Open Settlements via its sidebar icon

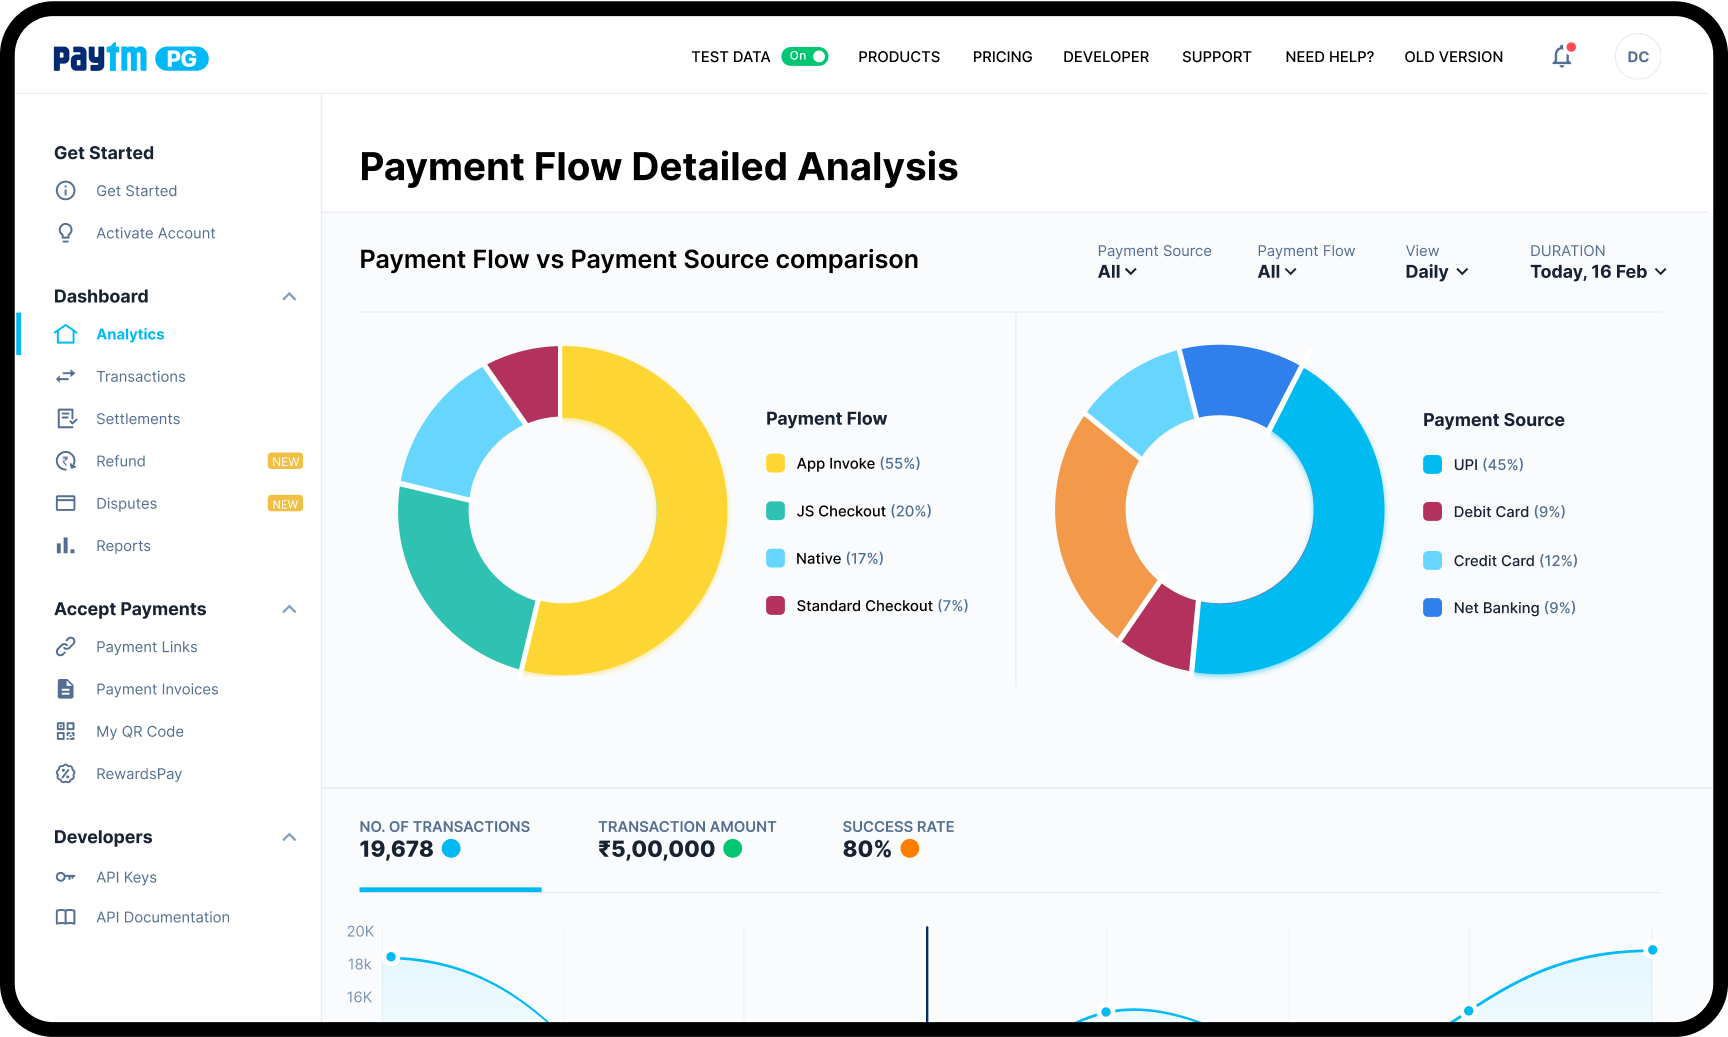pyautogui.click(x=66, y=418)
